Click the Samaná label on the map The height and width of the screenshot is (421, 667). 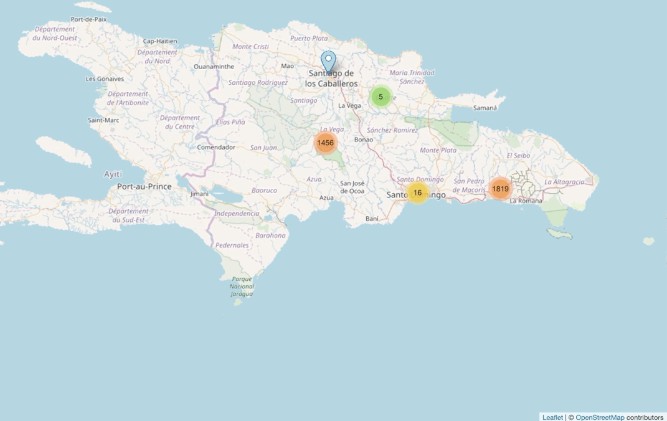pyautogui.click(x=485, y=107)
